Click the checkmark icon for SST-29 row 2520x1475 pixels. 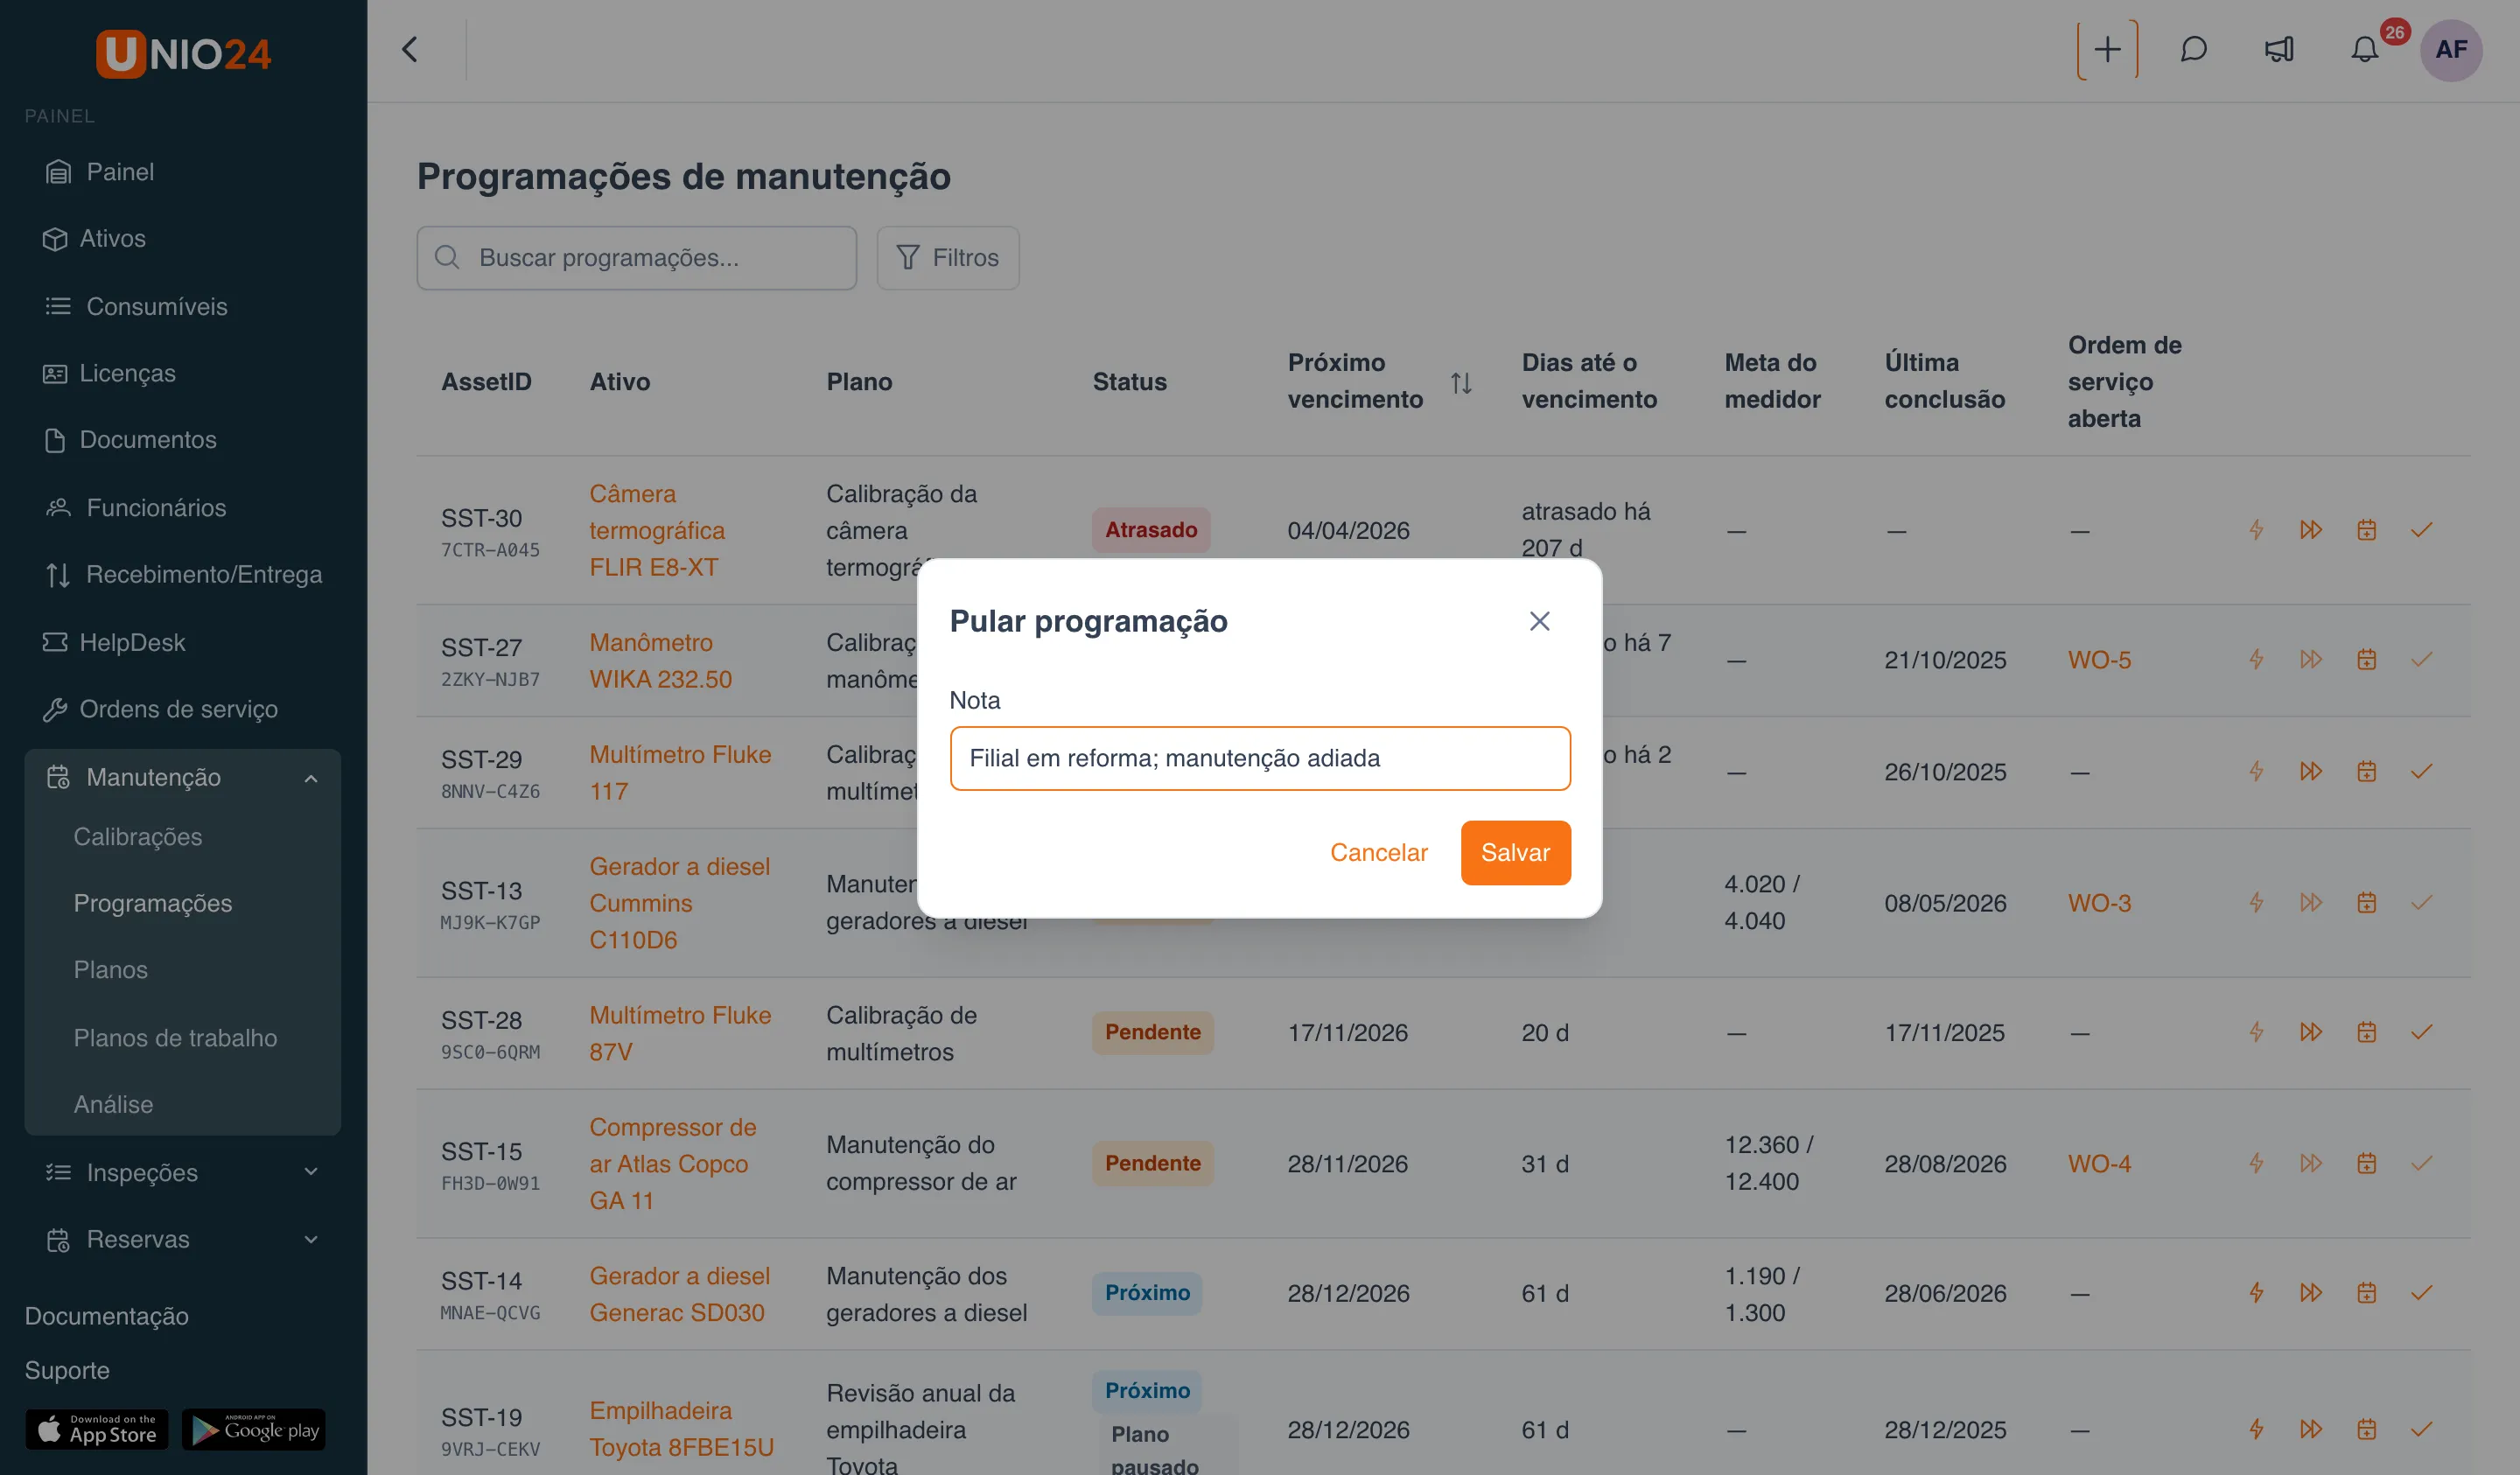(2421, 771)
